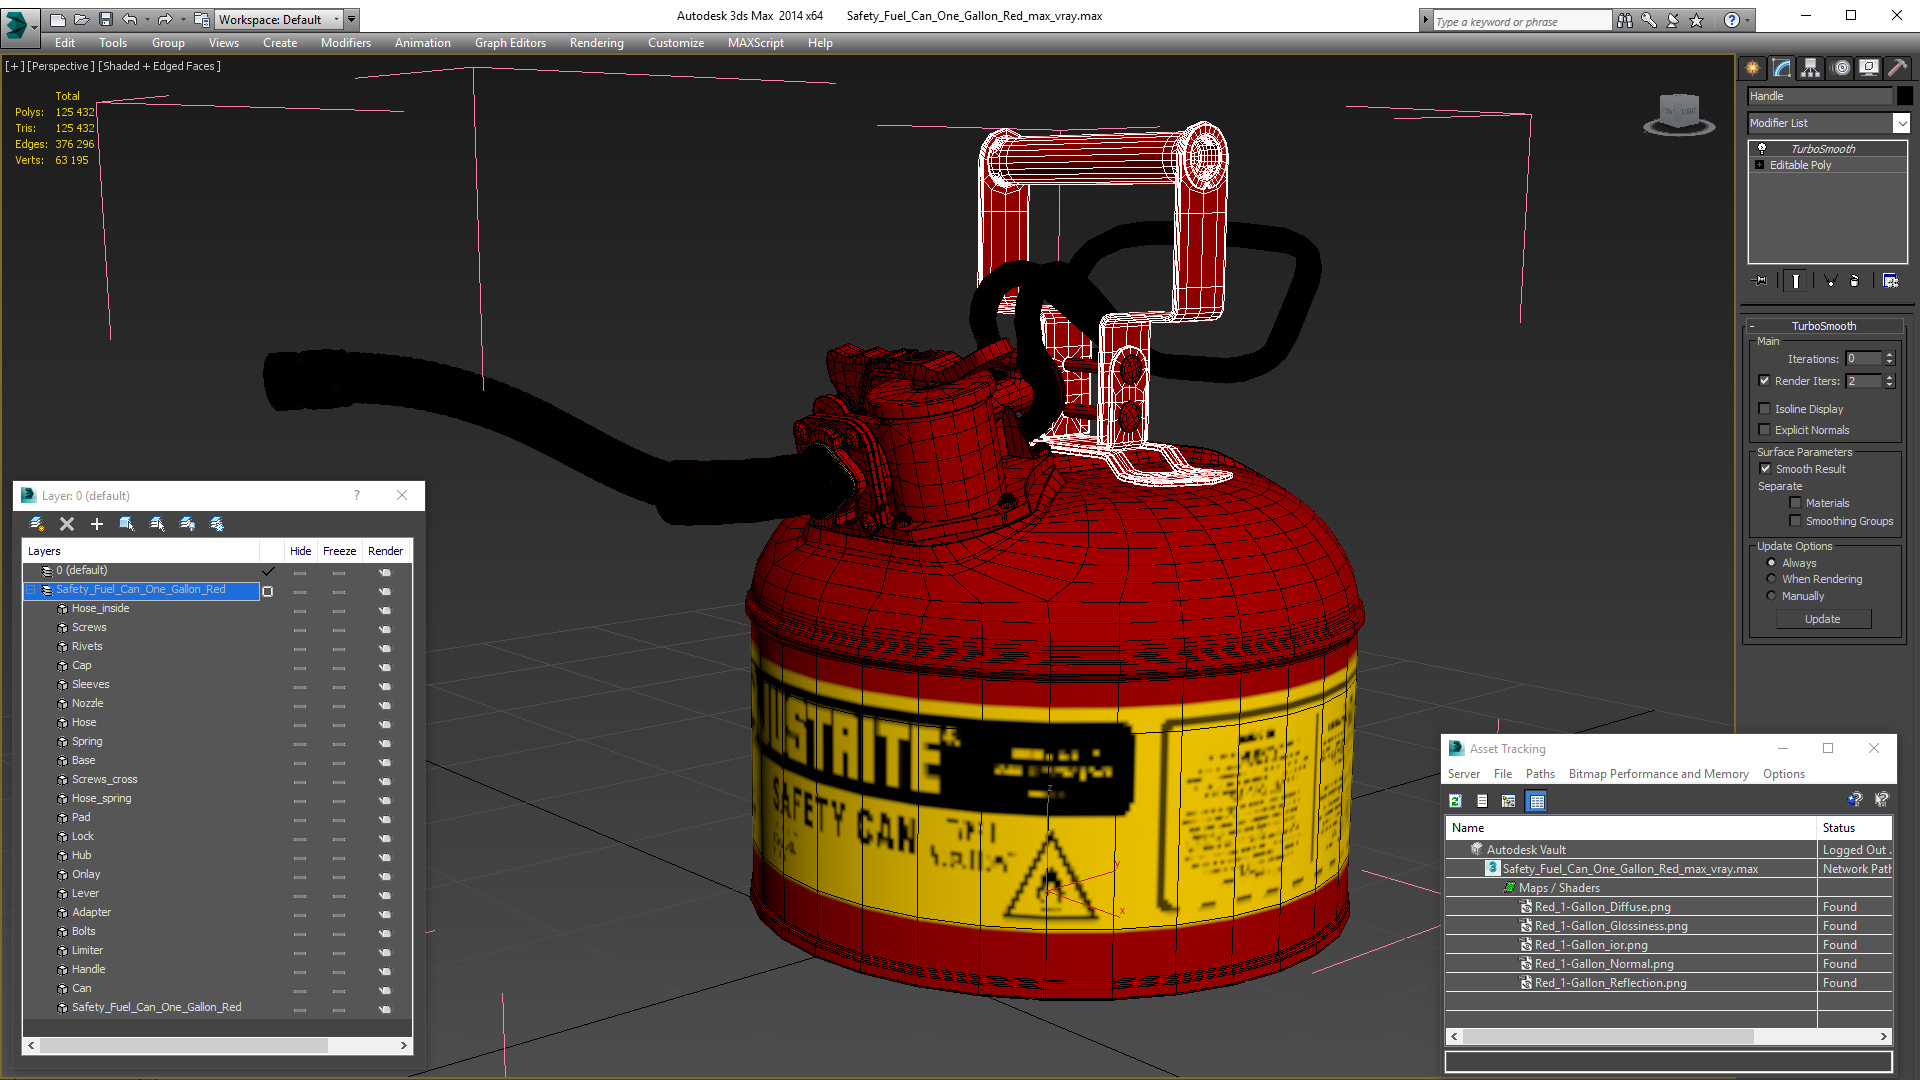Open the Display command panel tab
The width and height of the screenshot is (1920, 1080).
point(1869,68)
